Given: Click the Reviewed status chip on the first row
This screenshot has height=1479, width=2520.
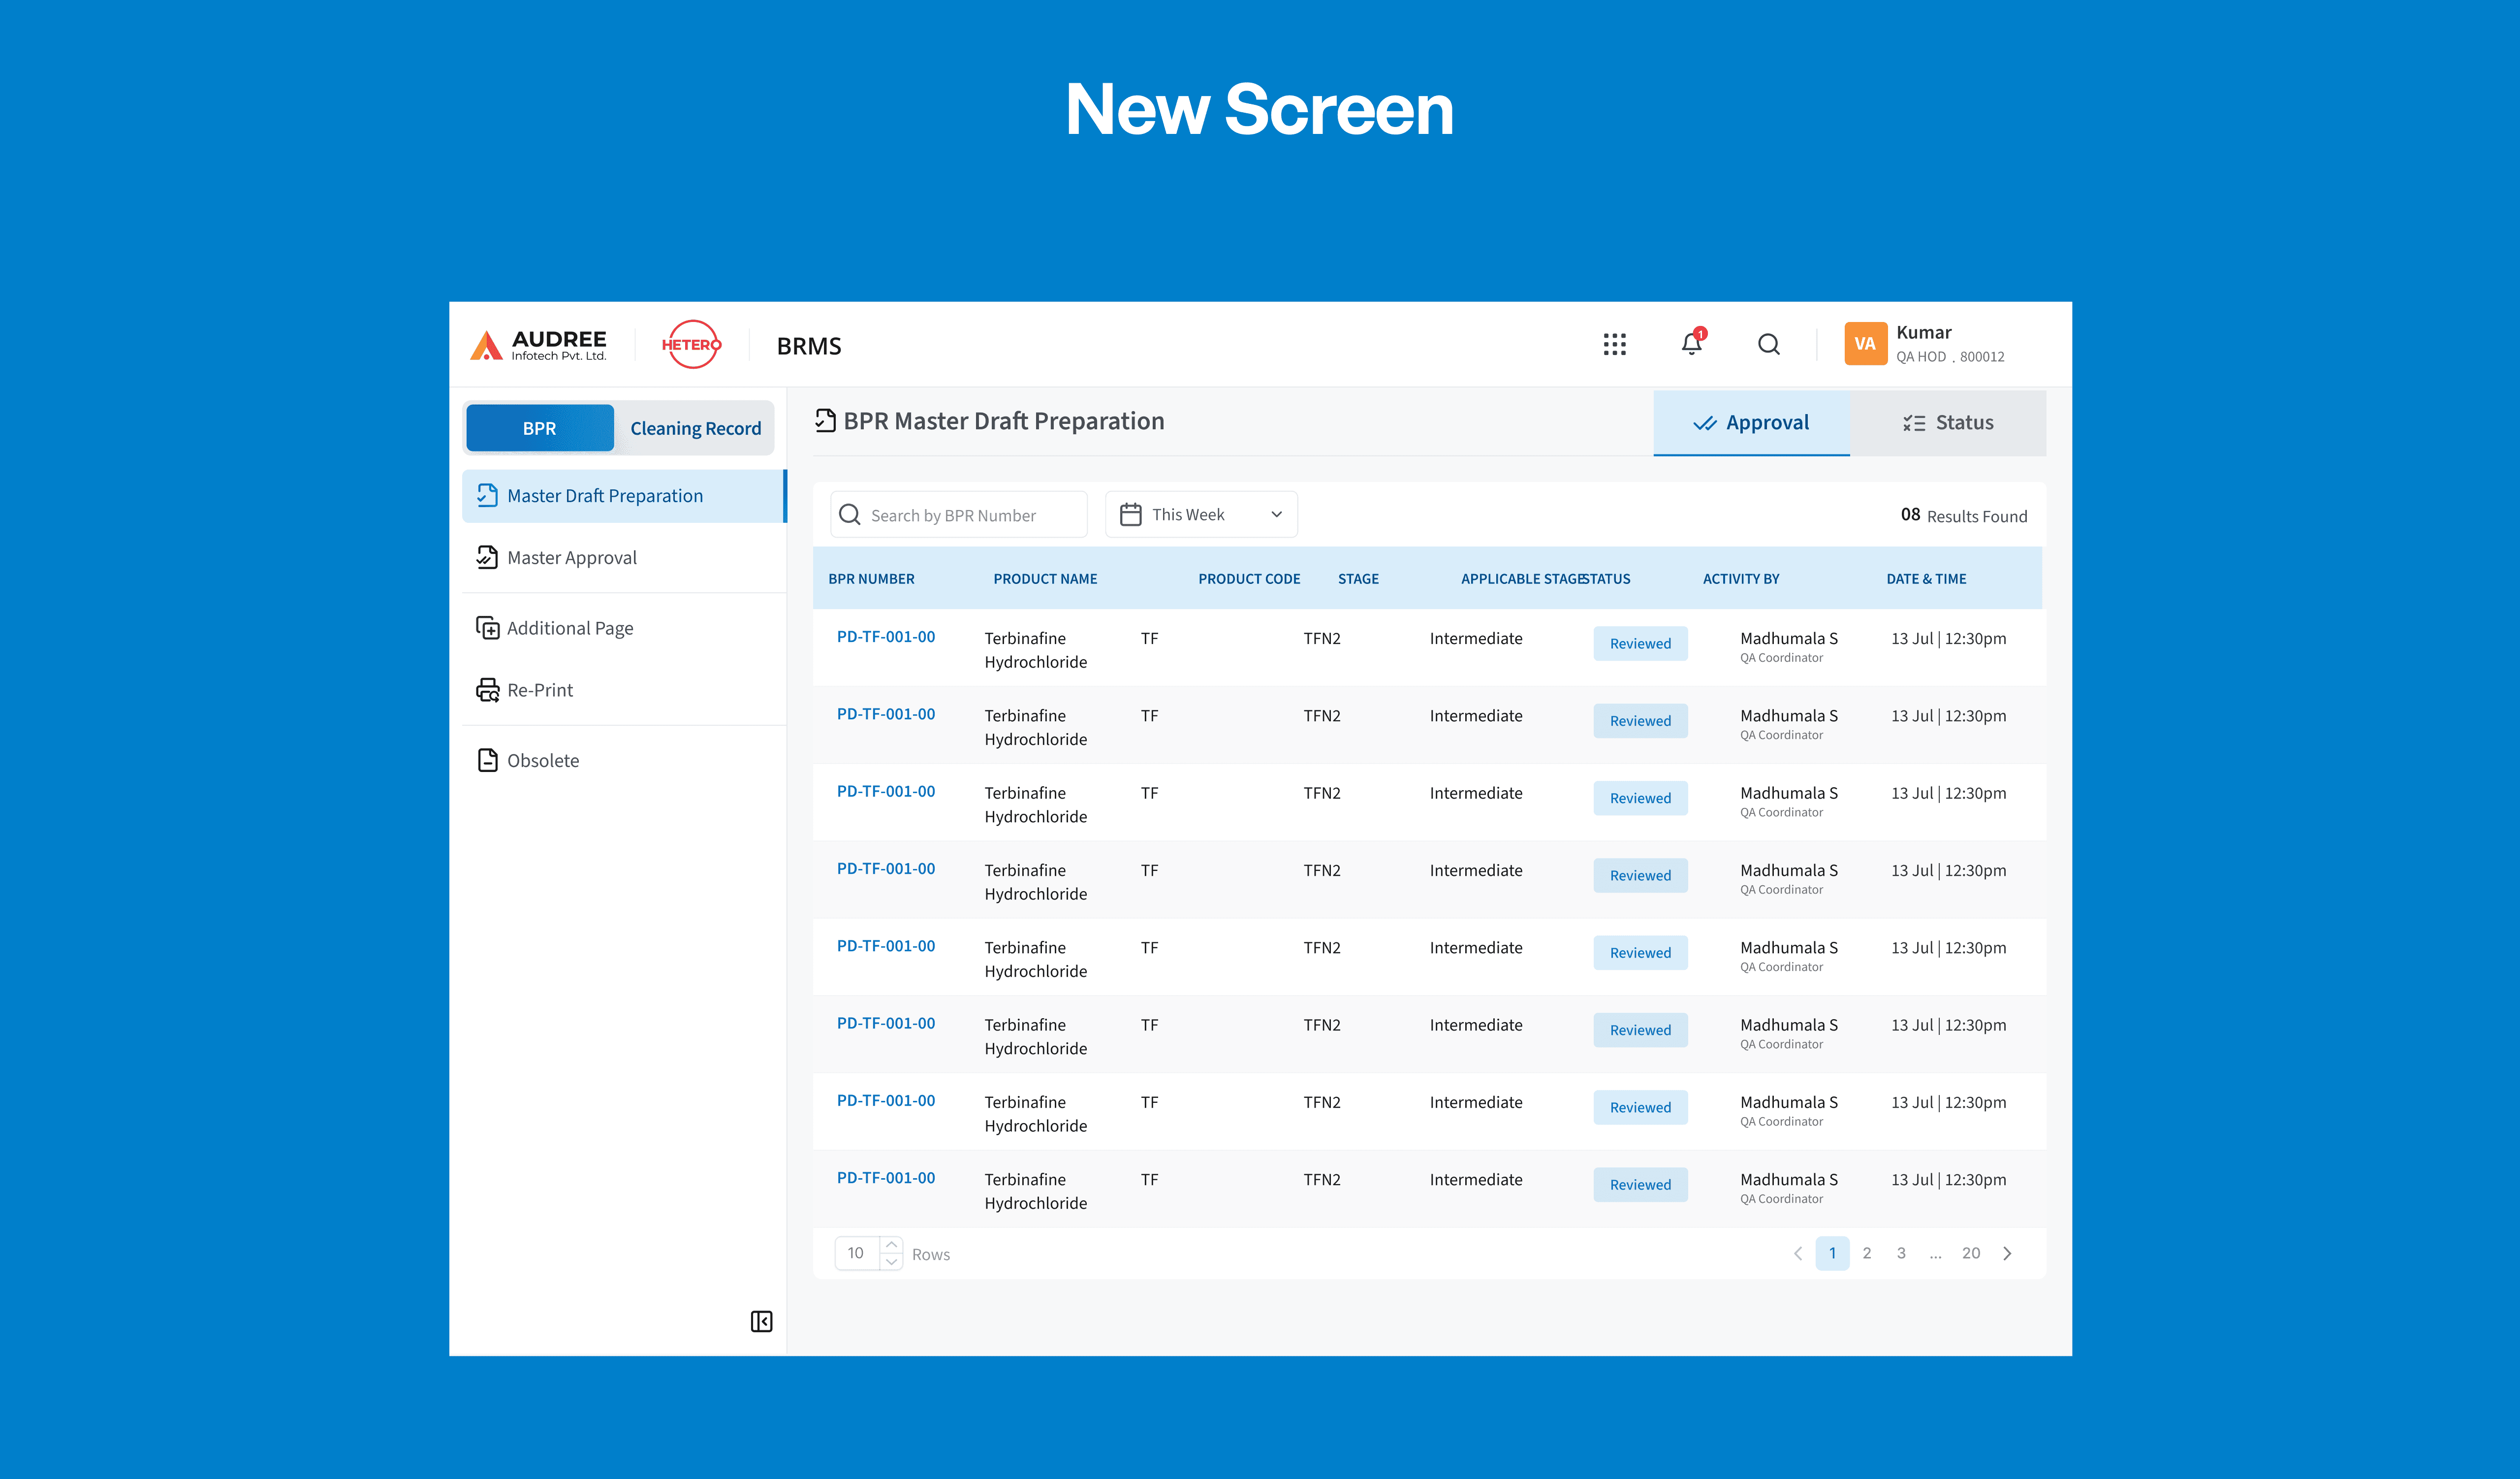Looking at the screenshot, I should pyautogui.click(x=1640, y=643).
